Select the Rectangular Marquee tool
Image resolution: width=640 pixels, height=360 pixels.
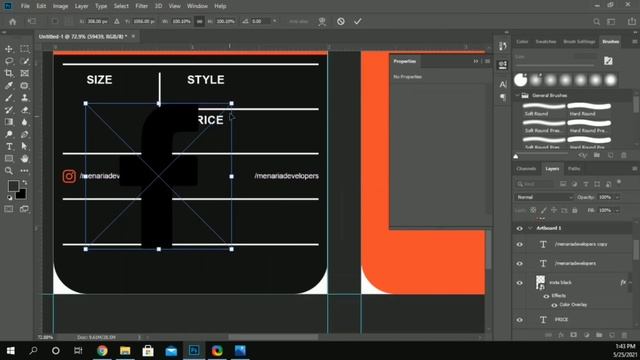[24, 49]
